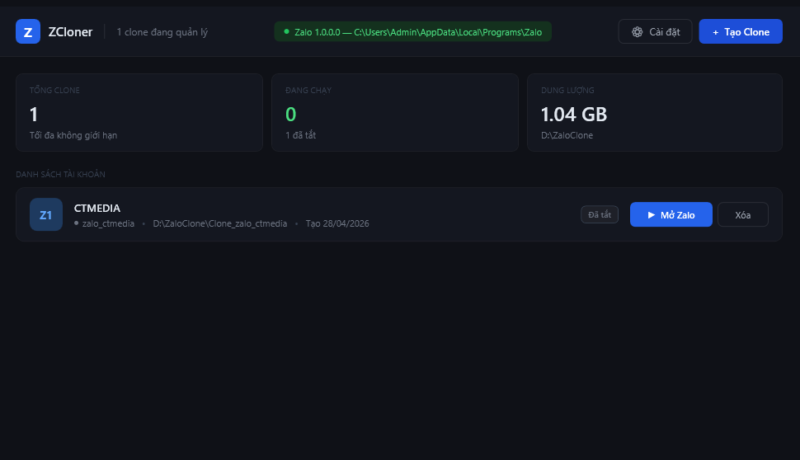Click the Zalo install path banner

[412, 32]
